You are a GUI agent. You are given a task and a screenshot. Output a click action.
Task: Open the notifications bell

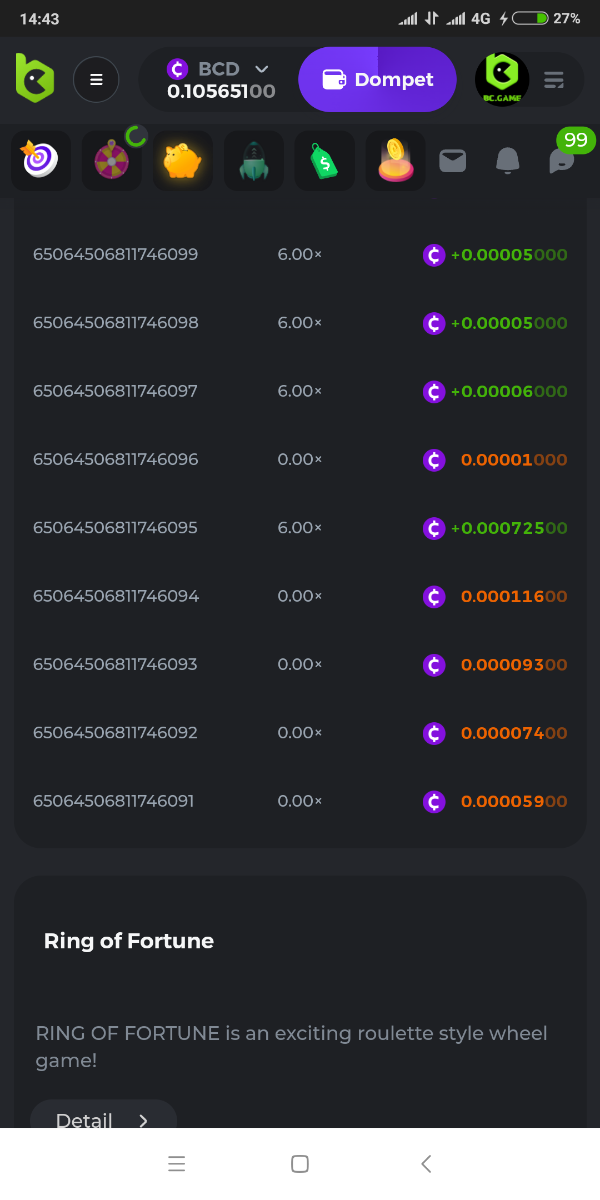click(x=508, y=160)
